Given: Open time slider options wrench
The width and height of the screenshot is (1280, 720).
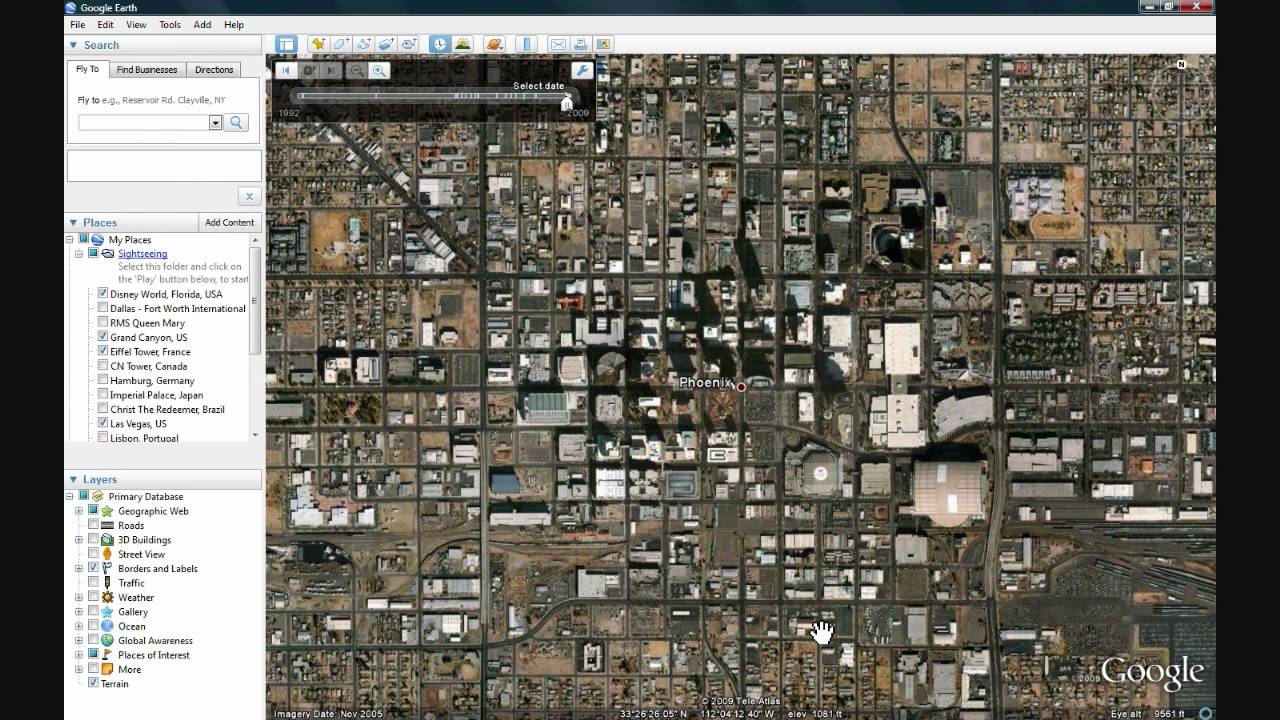Looking at the screenshot, I should [x=581, y=70].
